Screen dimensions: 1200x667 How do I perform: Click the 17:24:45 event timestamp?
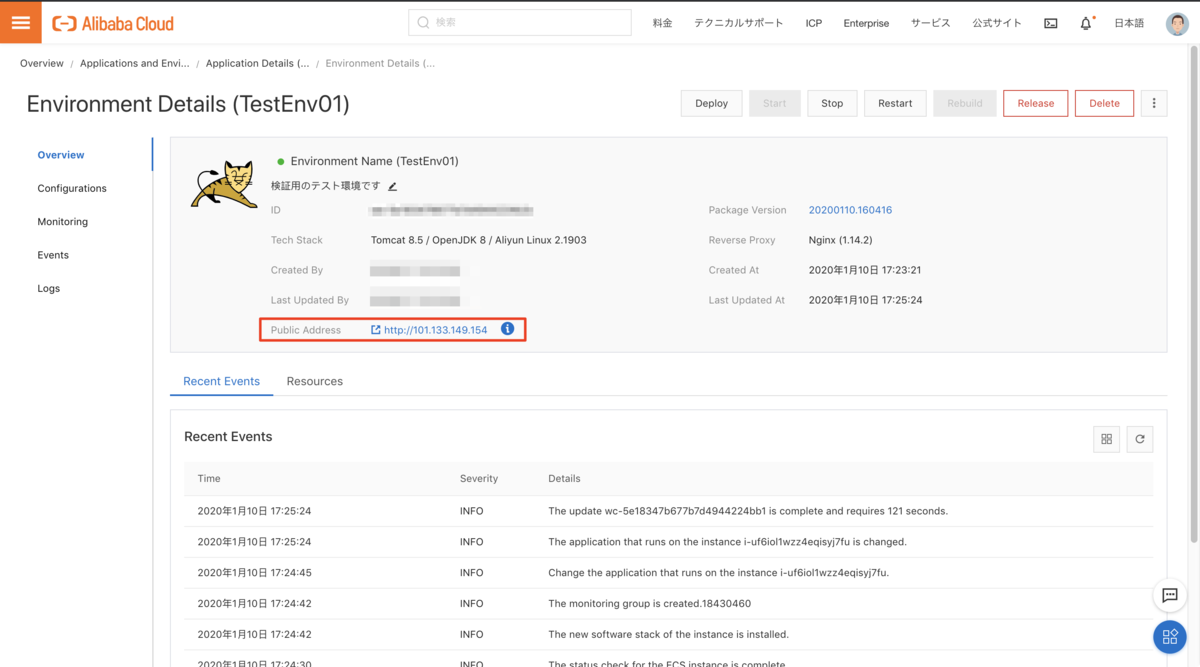tap(254, 573)
